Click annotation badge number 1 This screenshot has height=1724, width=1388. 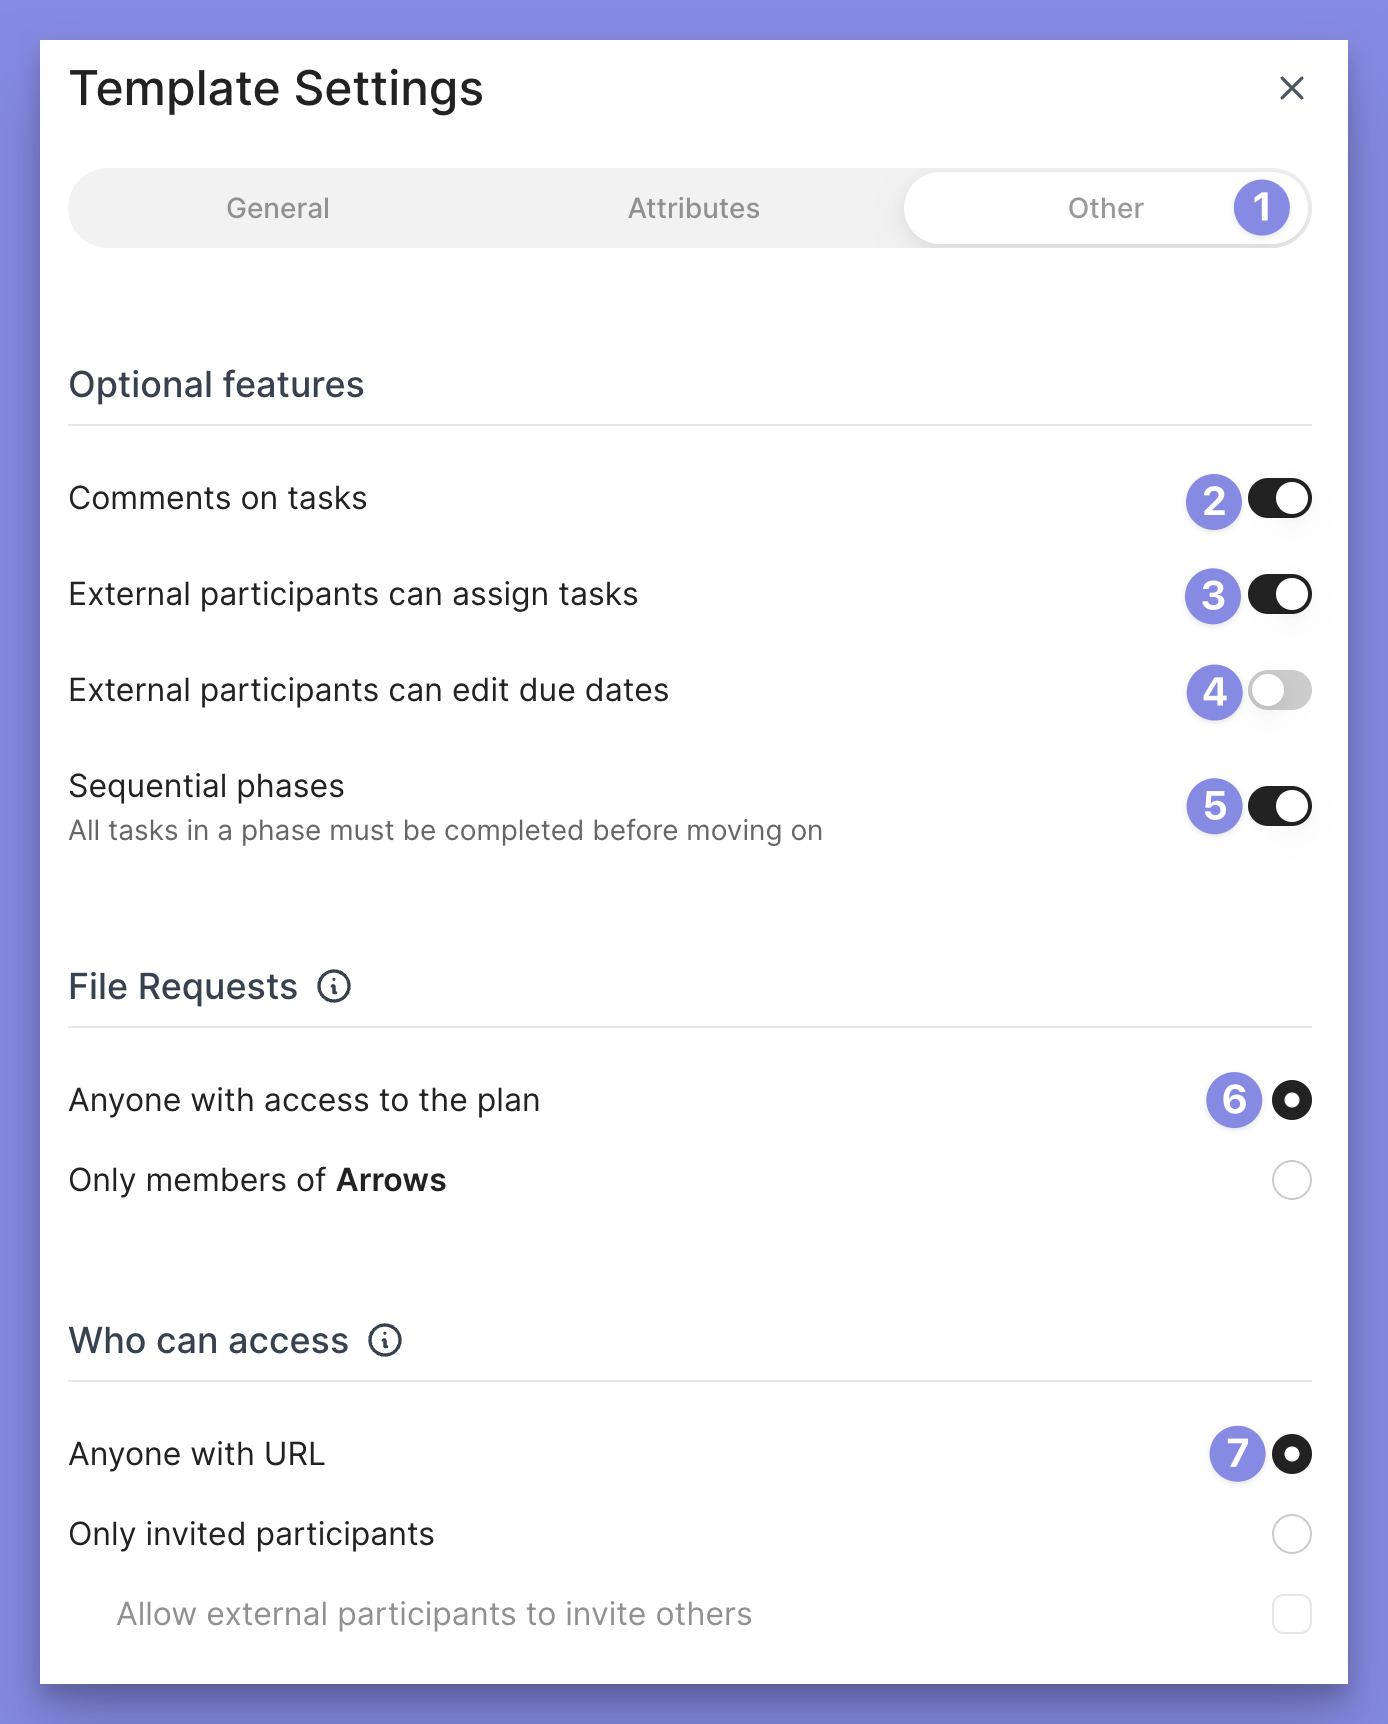pos(1261,208)
